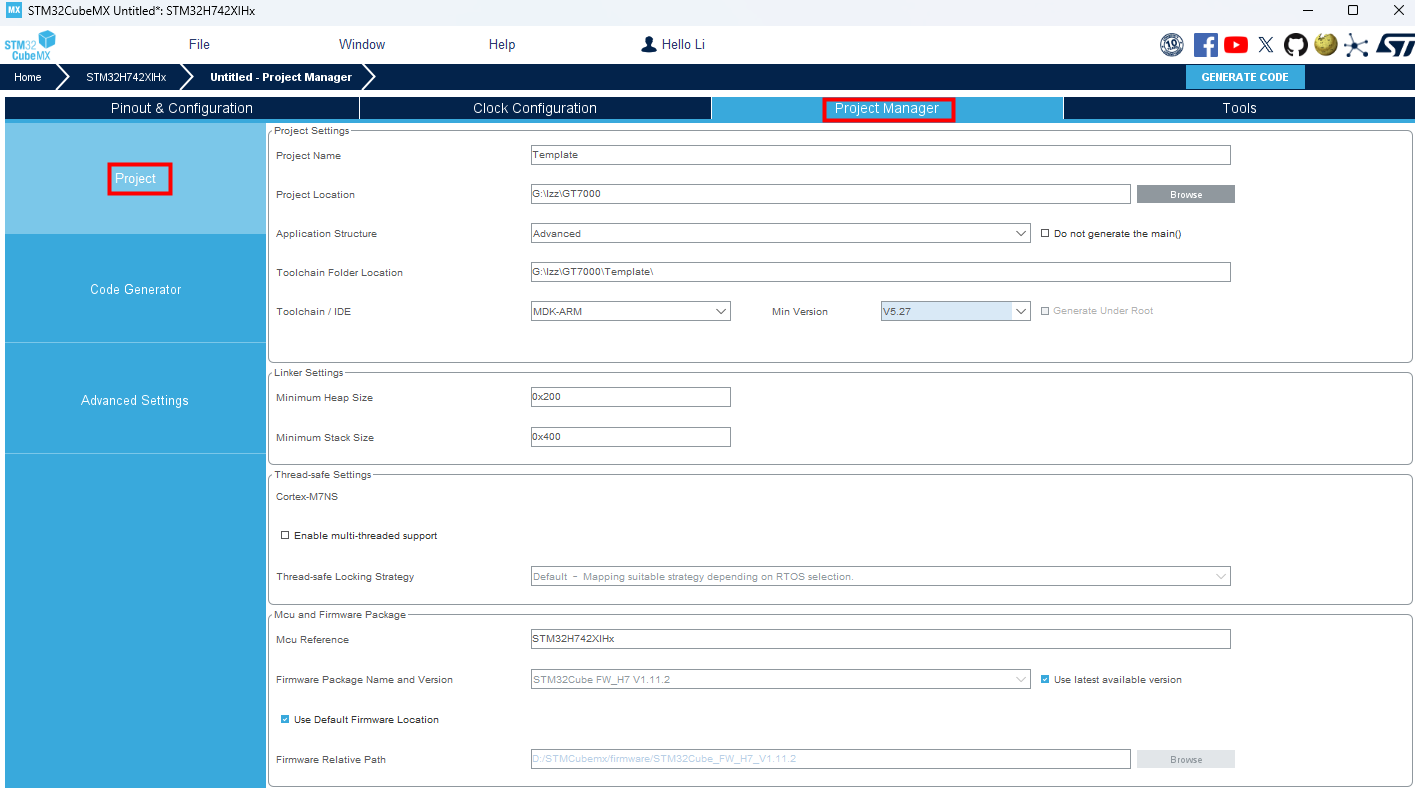
Task: Select the Project Manager tab
Action: (x=887, y=108)
